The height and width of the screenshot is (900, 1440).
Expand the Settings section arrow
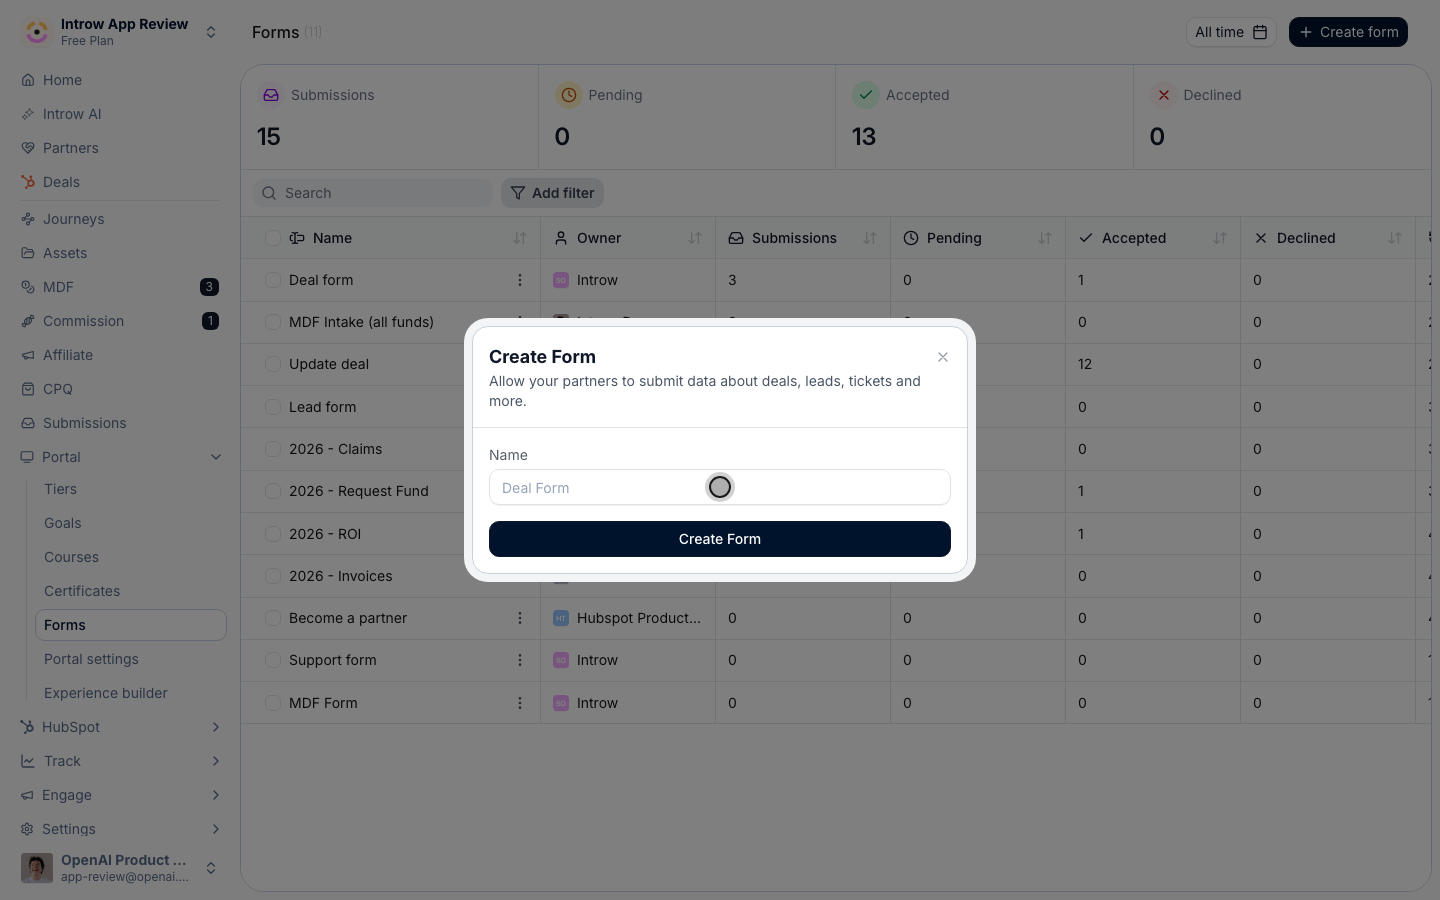pos(216,829)
